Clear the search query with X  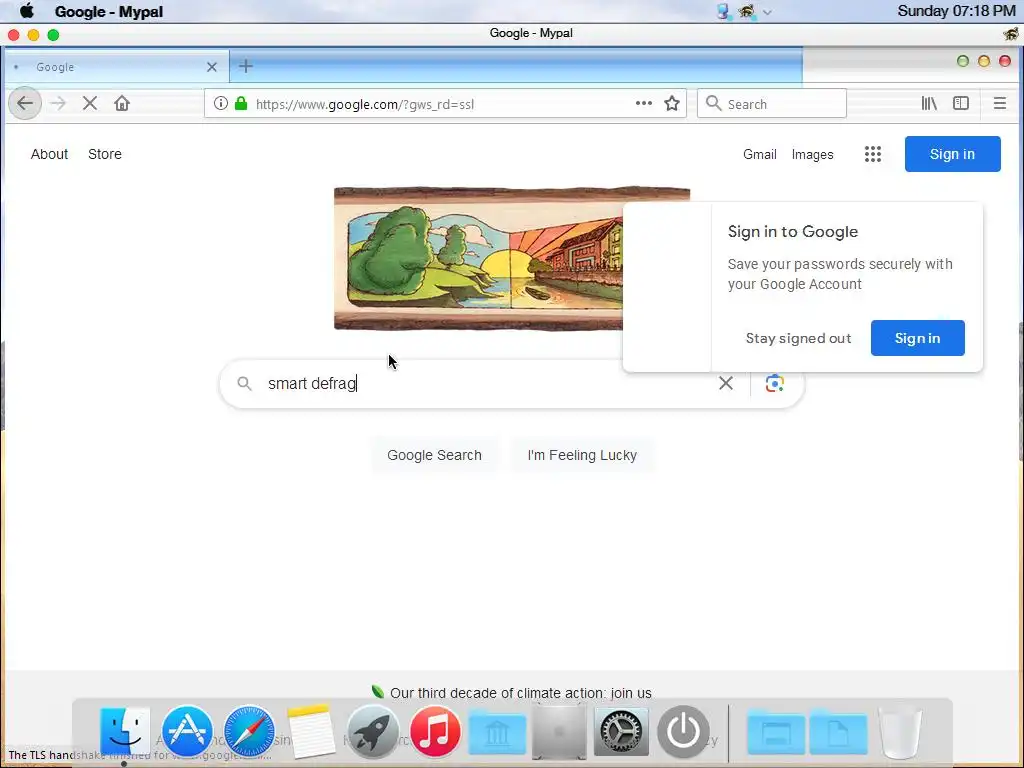pyautogui.click(x=726, y=383)
